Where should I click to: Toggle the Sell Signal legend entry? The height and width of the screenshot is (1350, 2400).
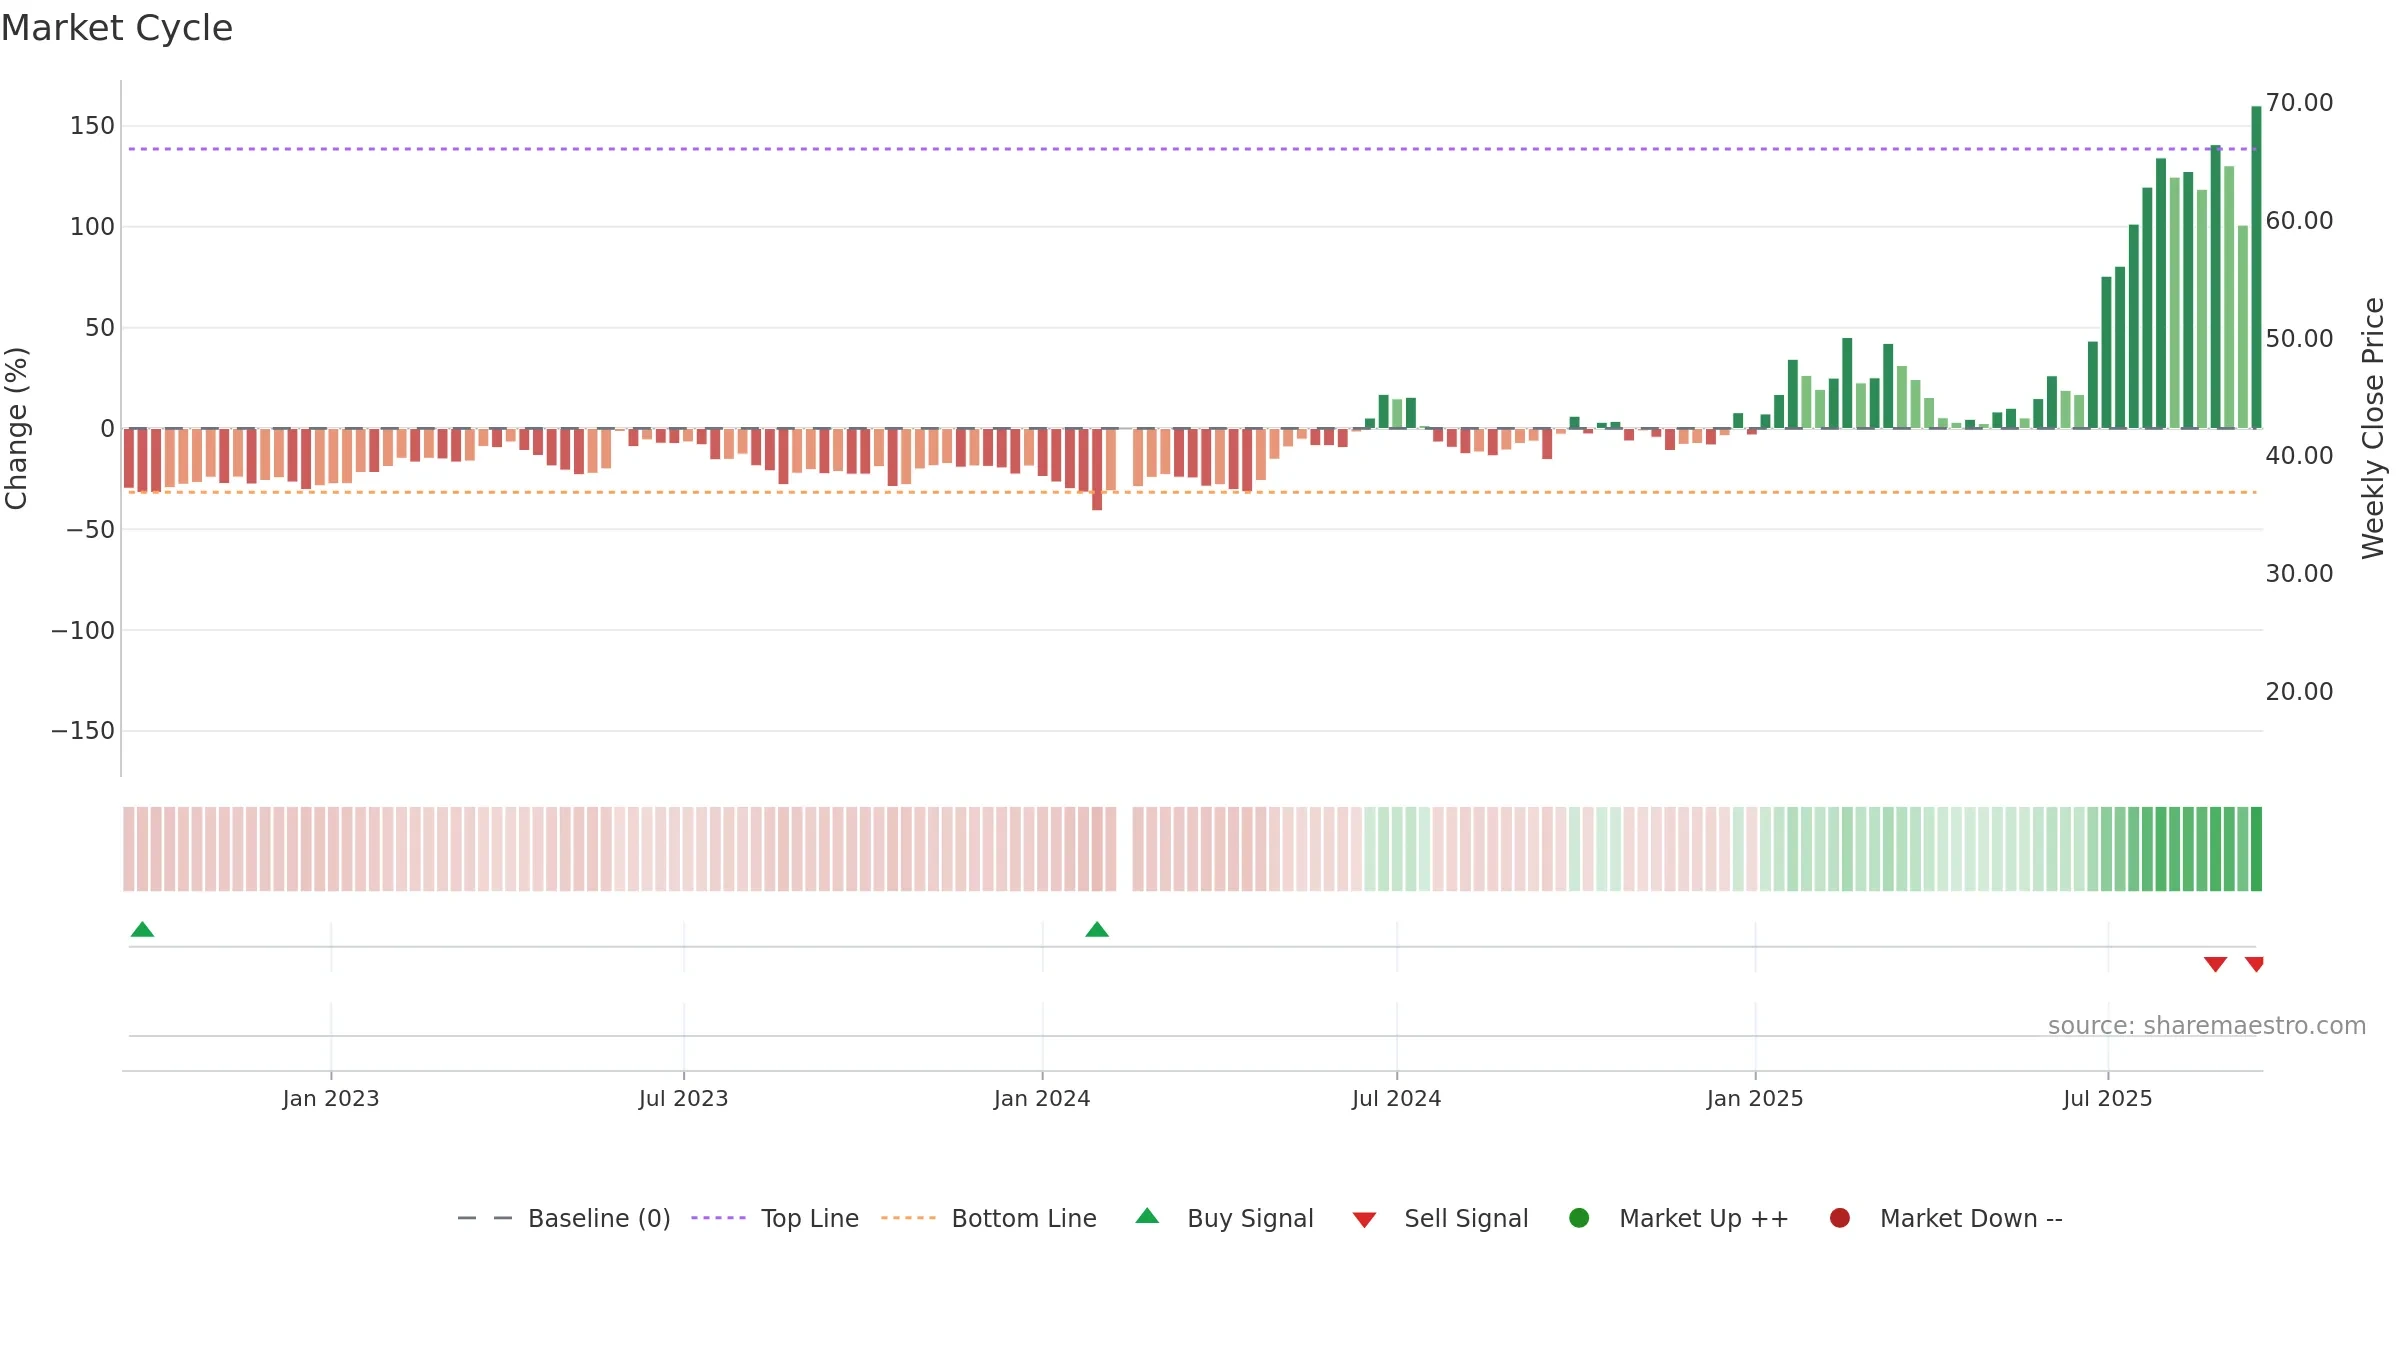(1440, 1218)
